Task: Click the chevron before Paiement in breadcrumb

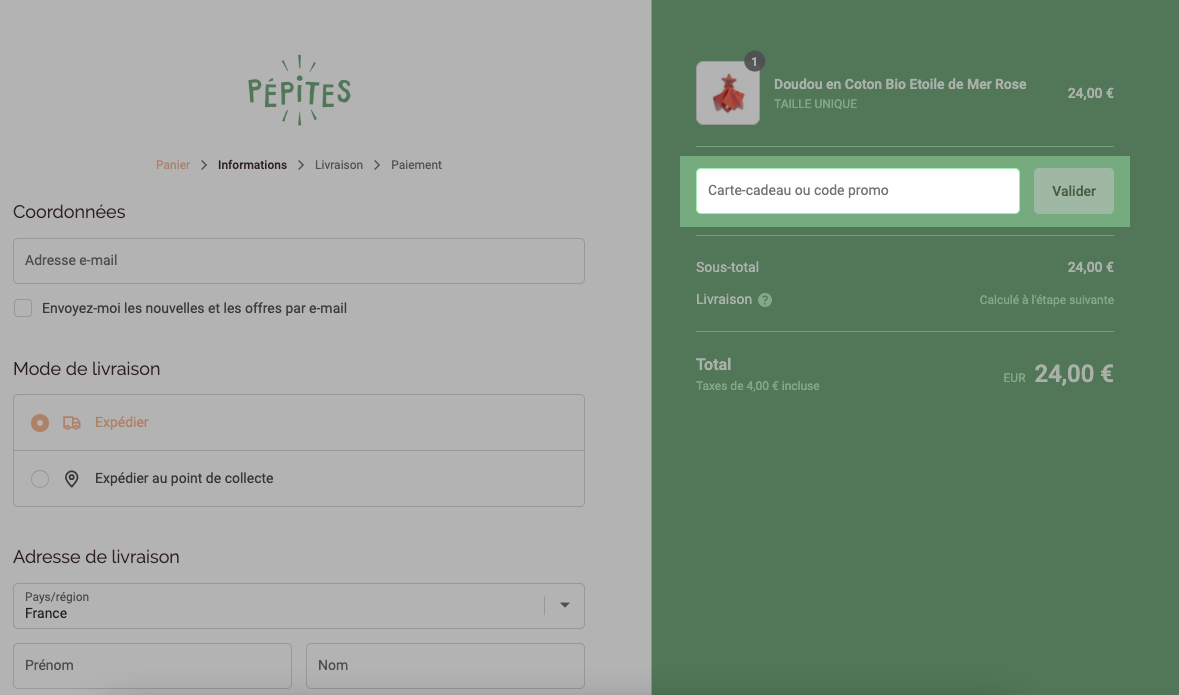Action: (x=377, y=165)
